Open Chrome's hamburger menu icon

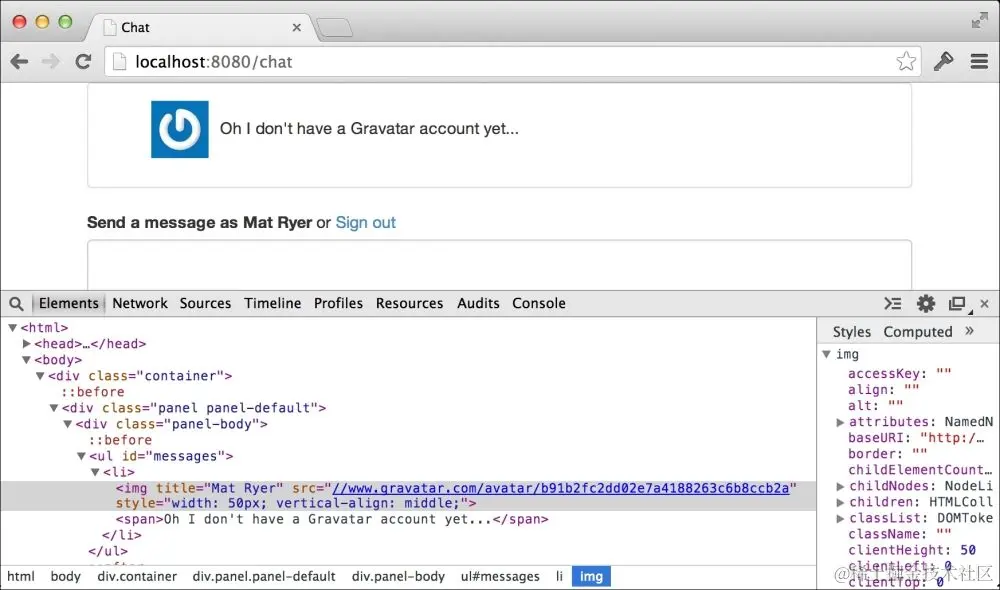pyautogui.click(x=978, y=61)
